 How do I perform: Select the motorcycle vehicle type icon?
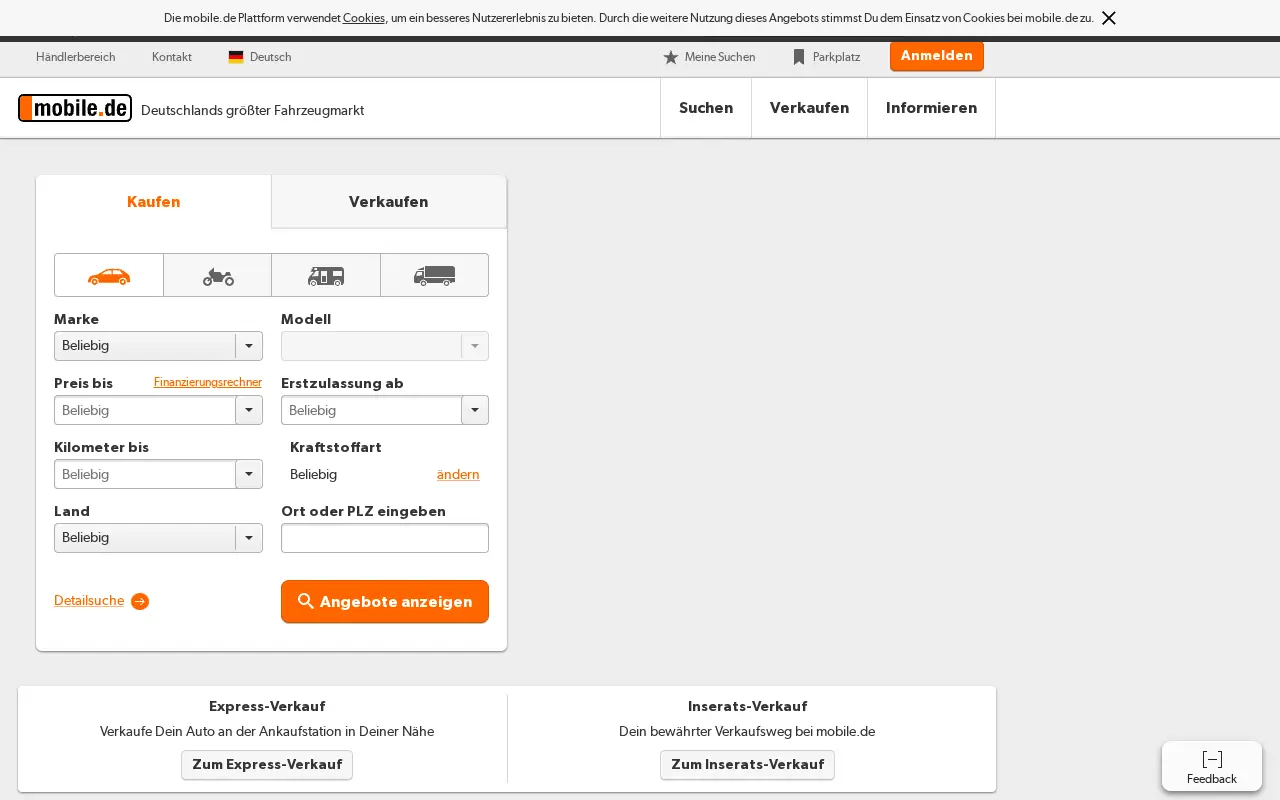(x=218, y=275)
